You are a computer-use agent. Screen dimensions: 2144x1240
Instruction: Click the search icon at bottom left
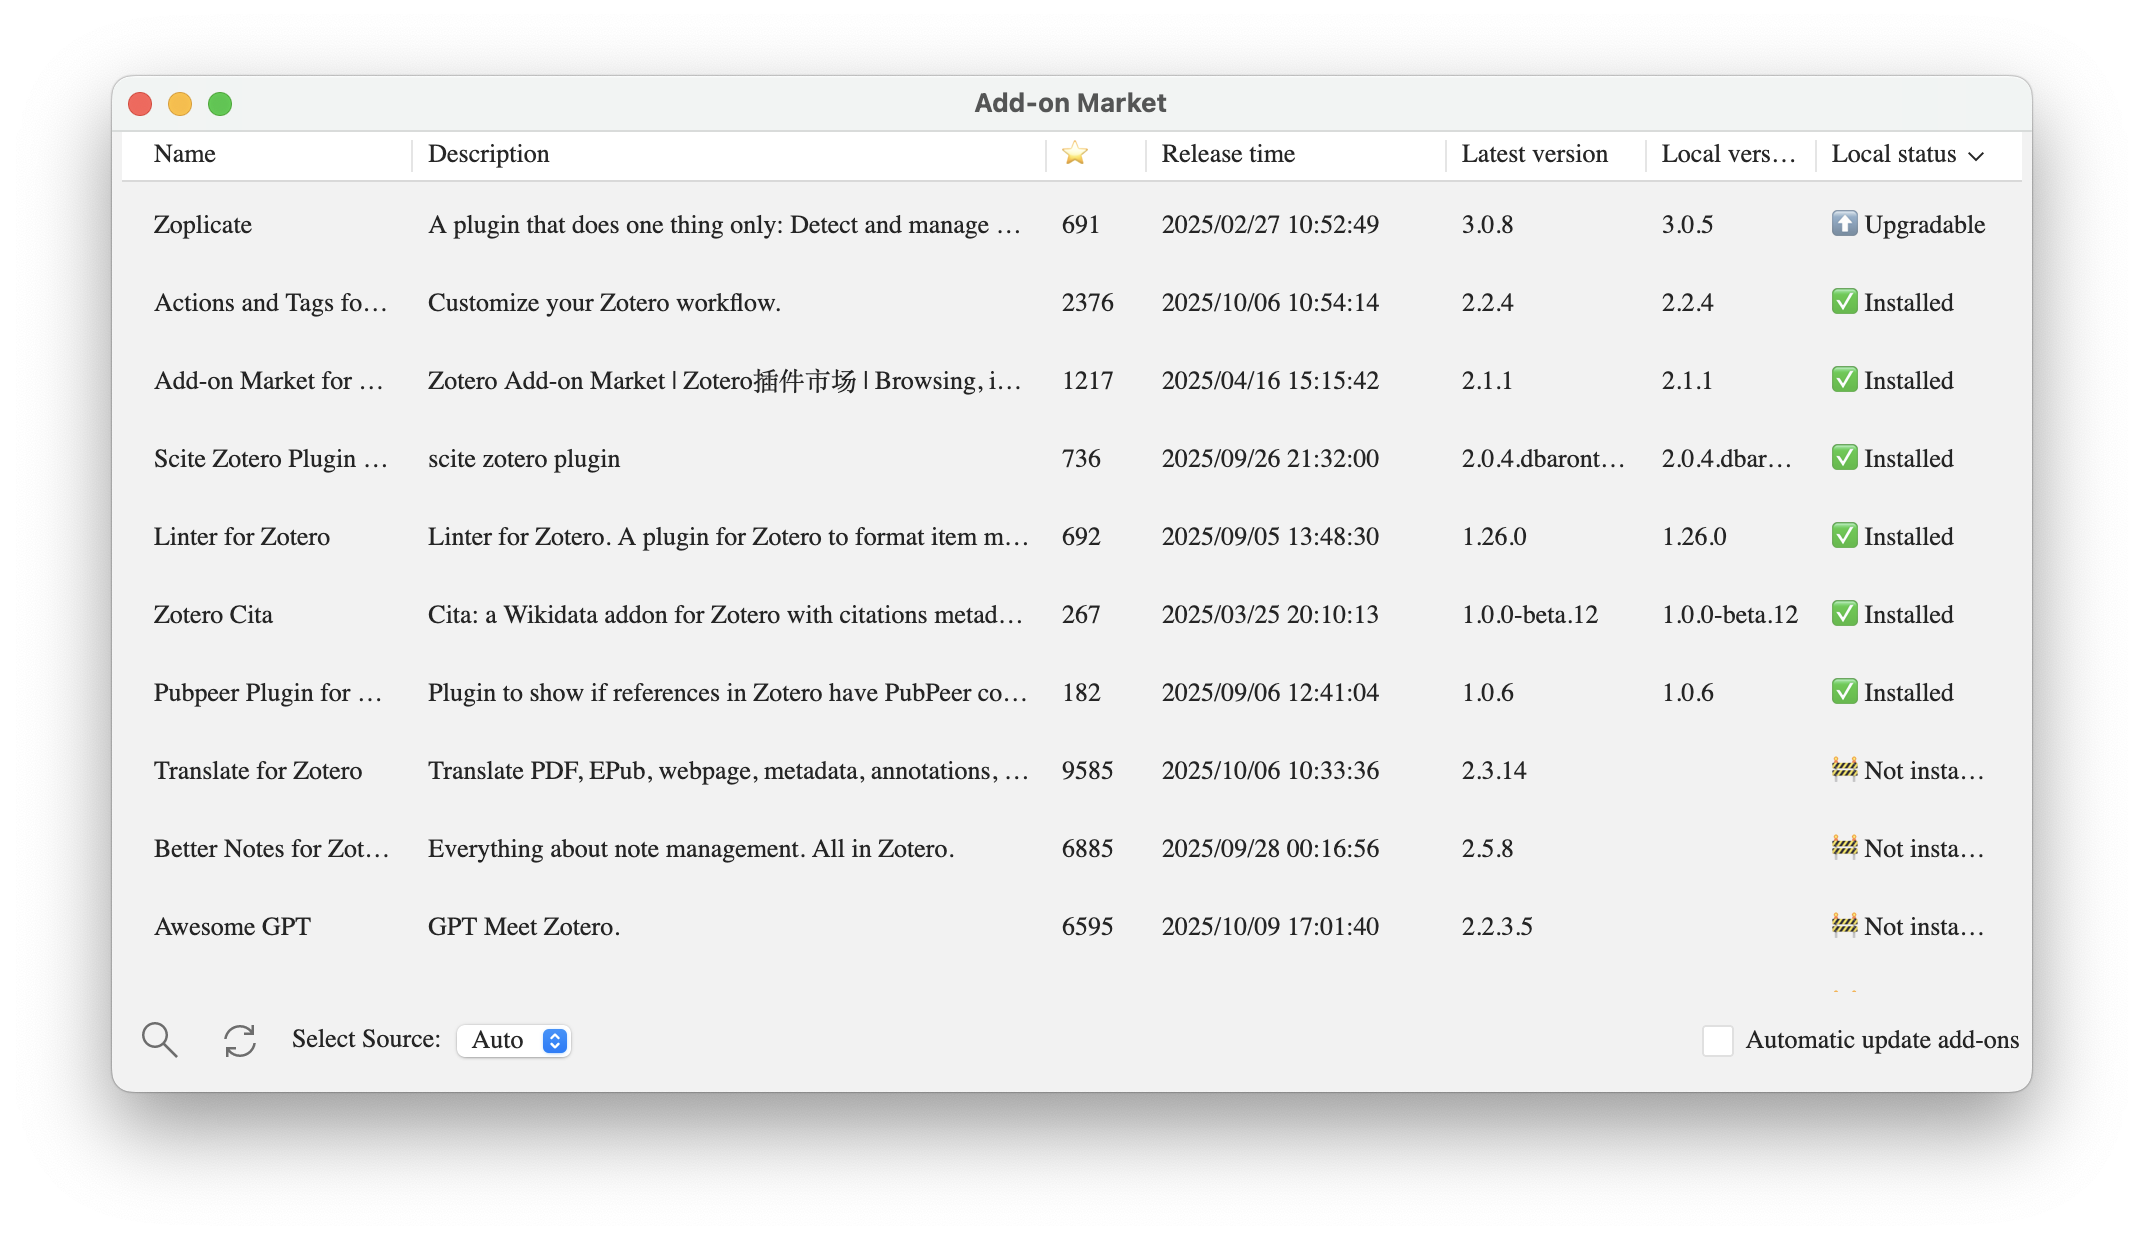pyautogui.click(x=160, y=1040)
